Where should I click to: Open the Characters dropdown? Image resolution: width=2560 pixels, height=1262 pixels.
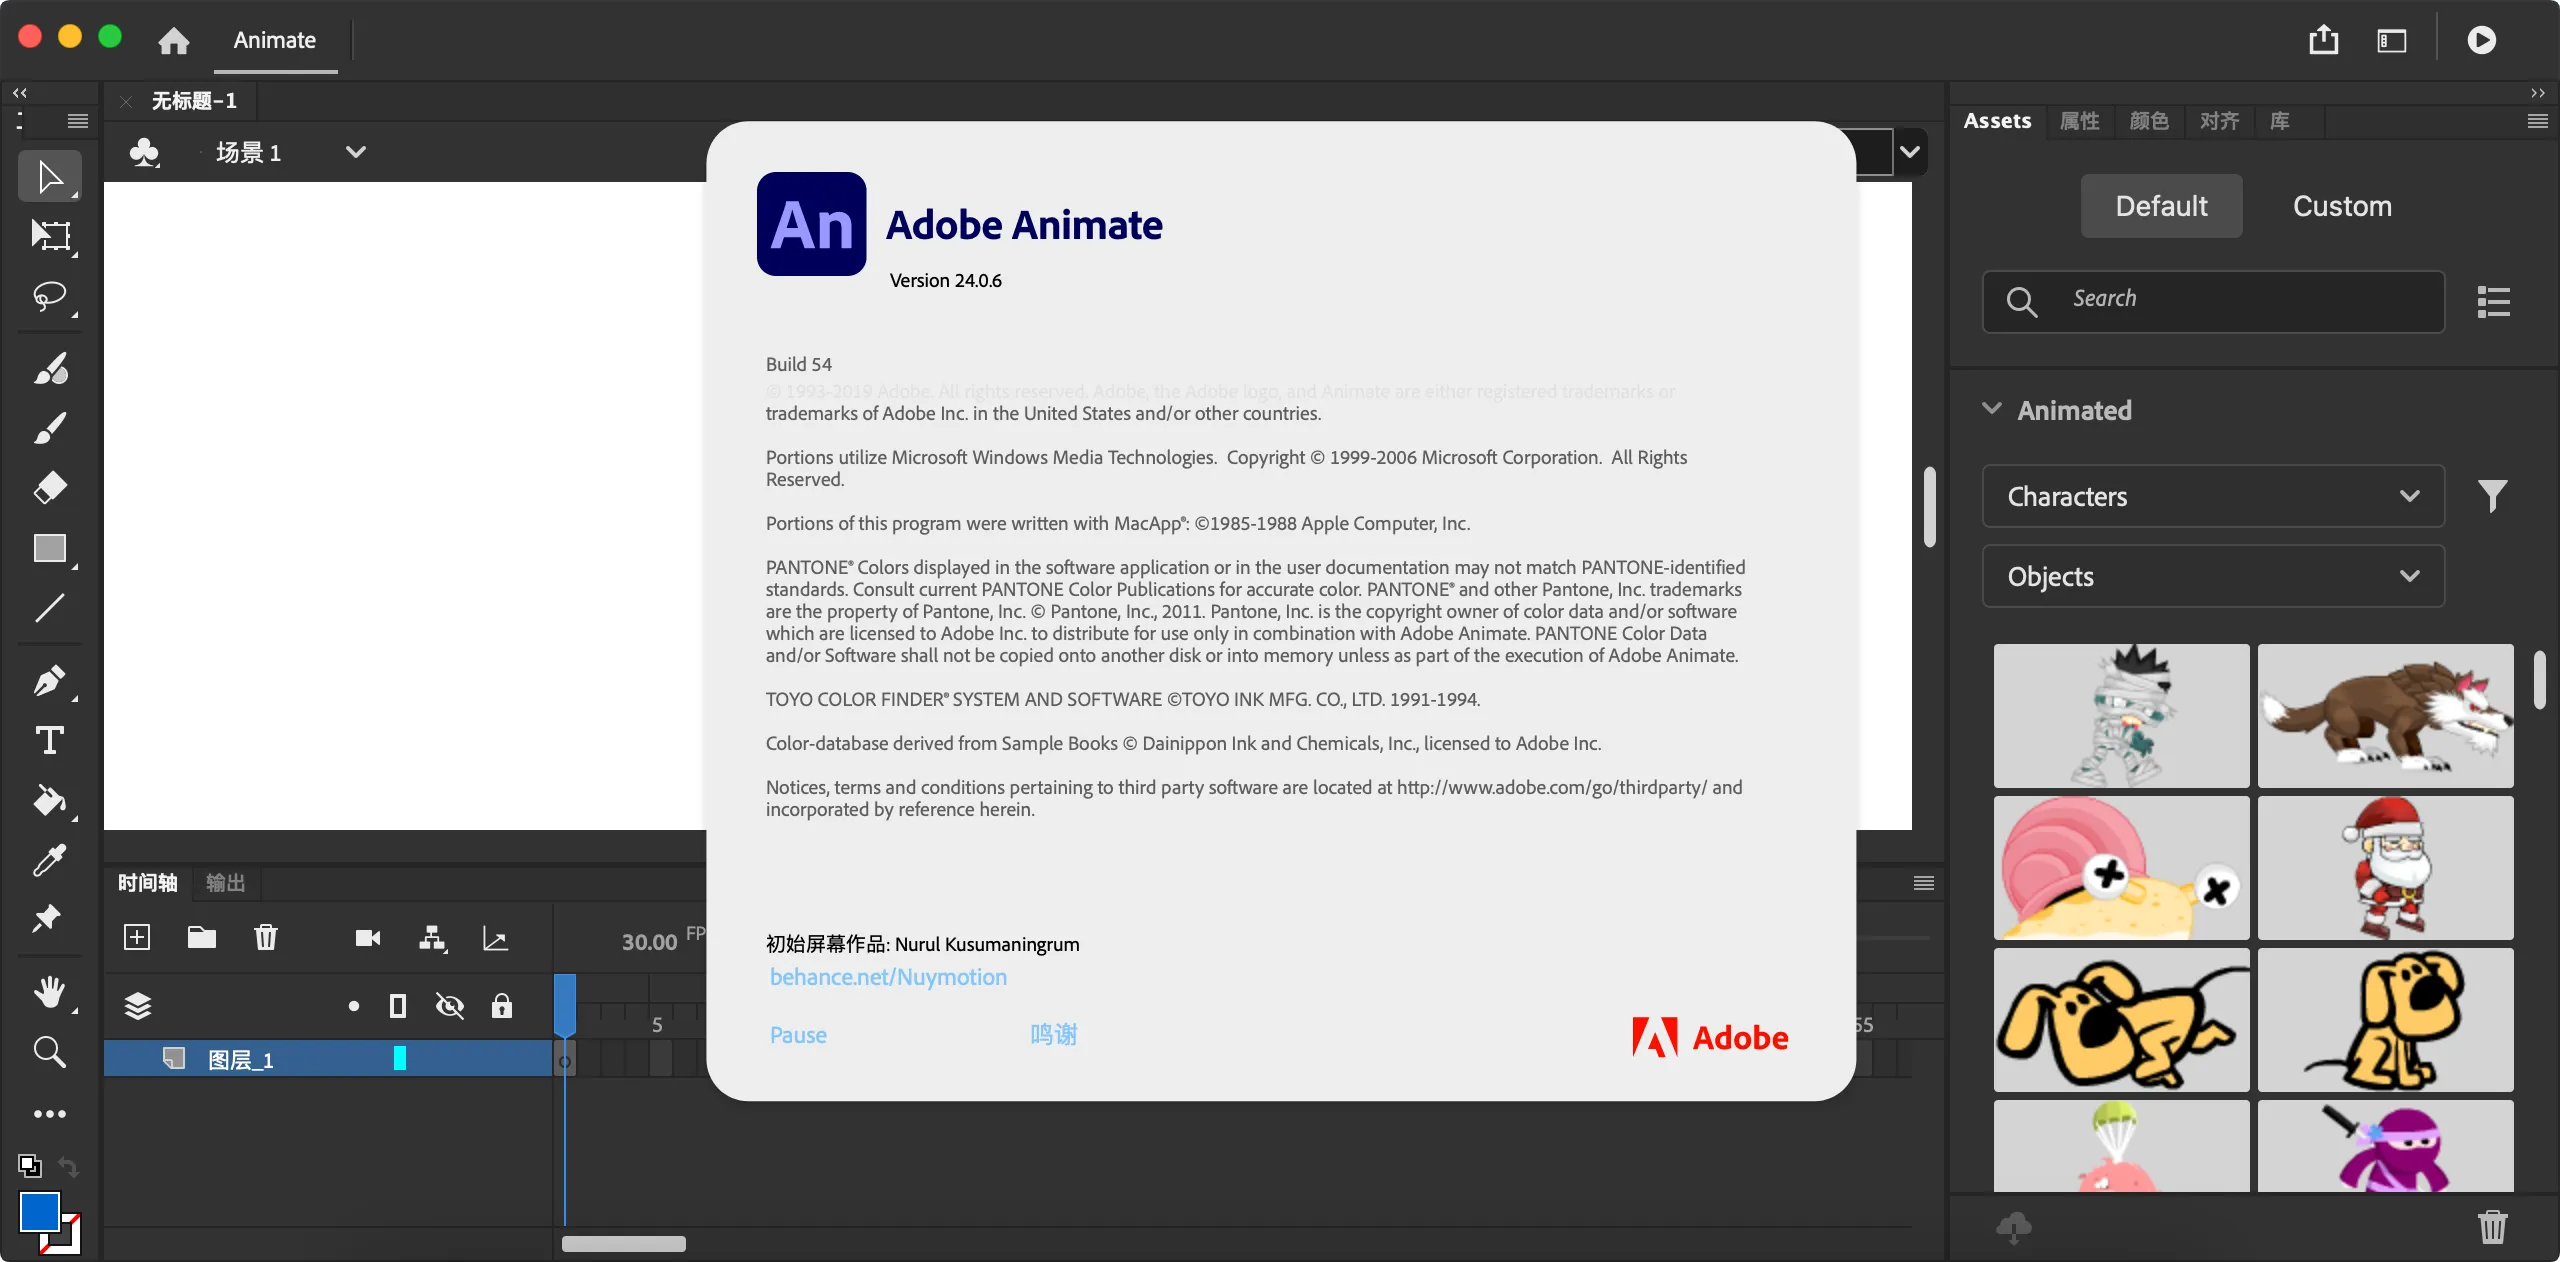pyautogui.click(x=2213, y=496)
